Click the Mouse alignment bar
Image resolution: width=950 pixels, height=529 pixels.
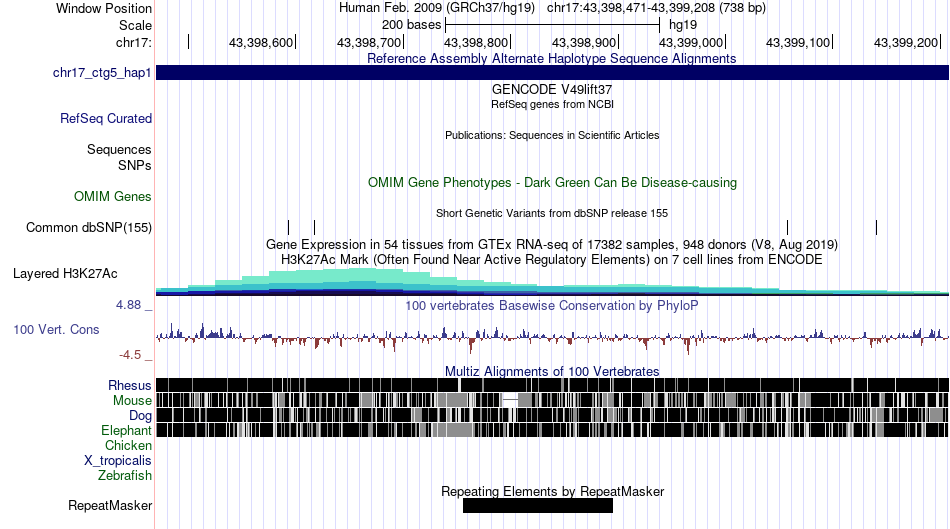tap(552, 400)
